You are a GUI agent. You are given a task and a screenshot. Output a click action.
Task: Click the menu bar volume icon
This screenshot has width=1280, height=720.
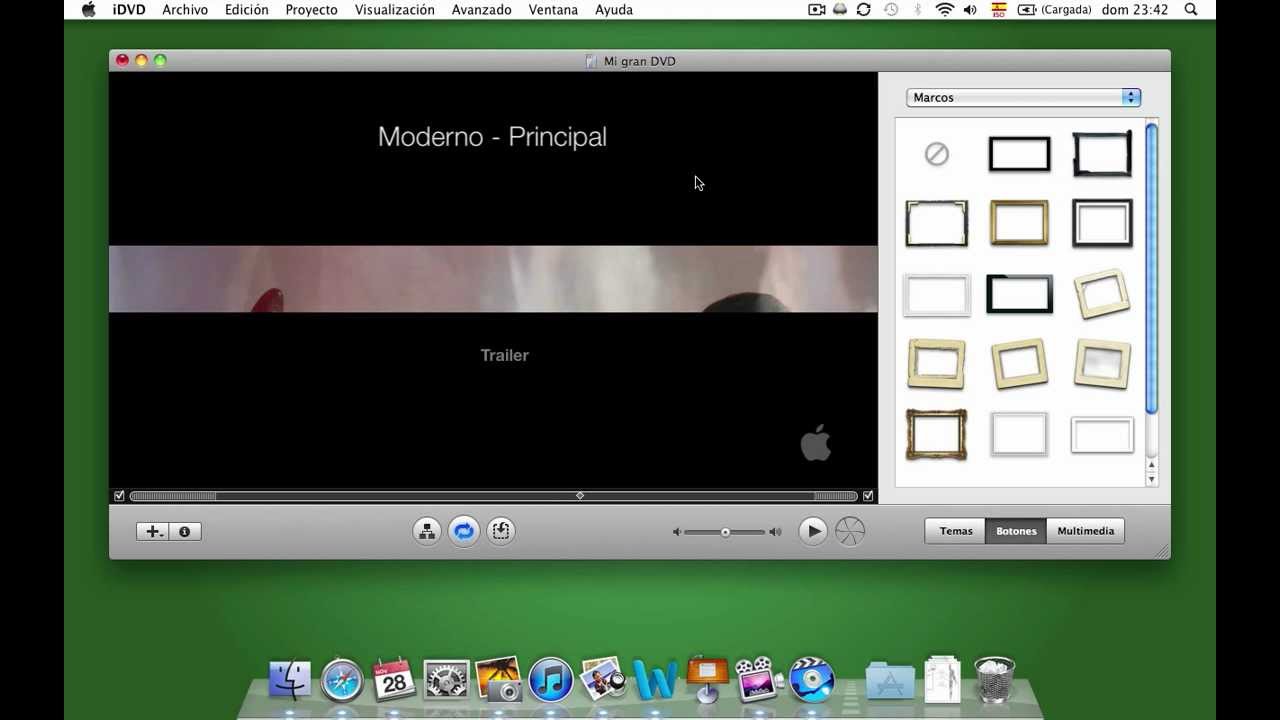(x=970, y=10)
